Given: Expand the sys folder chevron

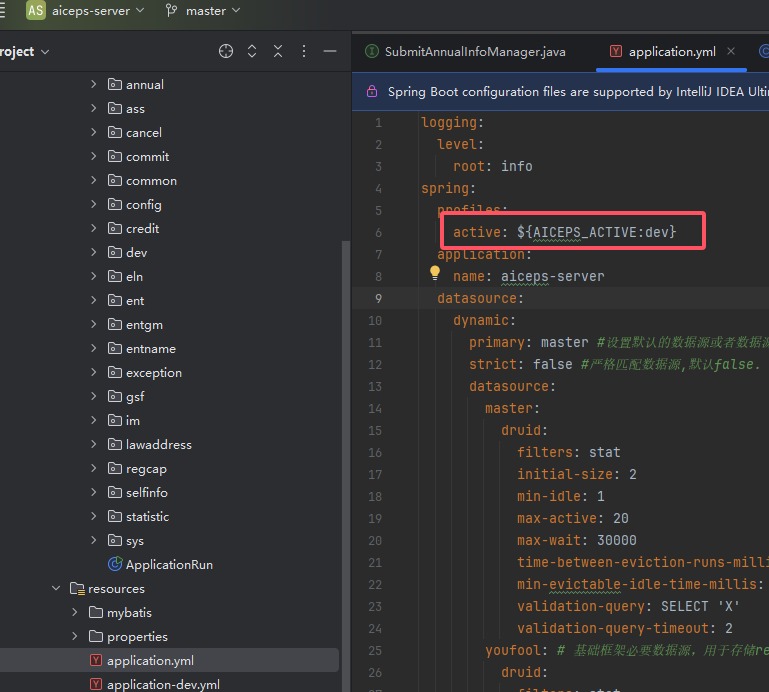Looking at the screenshot, I should point(94,540).
